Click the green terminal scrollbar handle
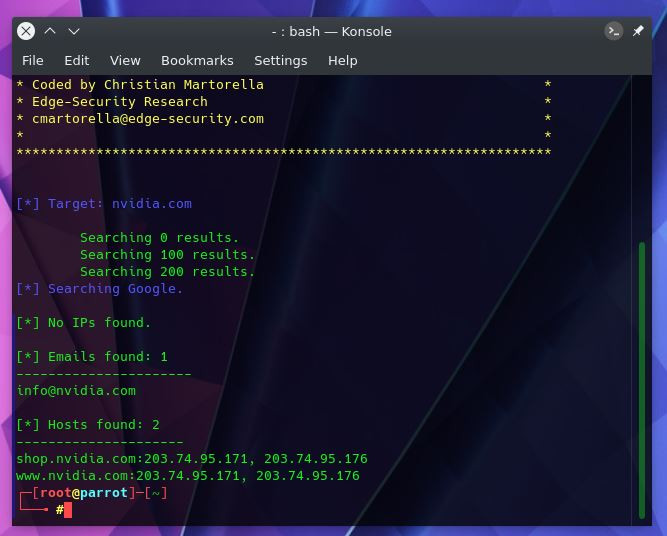Image resolution: width=667 pixels, height=536 pixels. (642, 380)
